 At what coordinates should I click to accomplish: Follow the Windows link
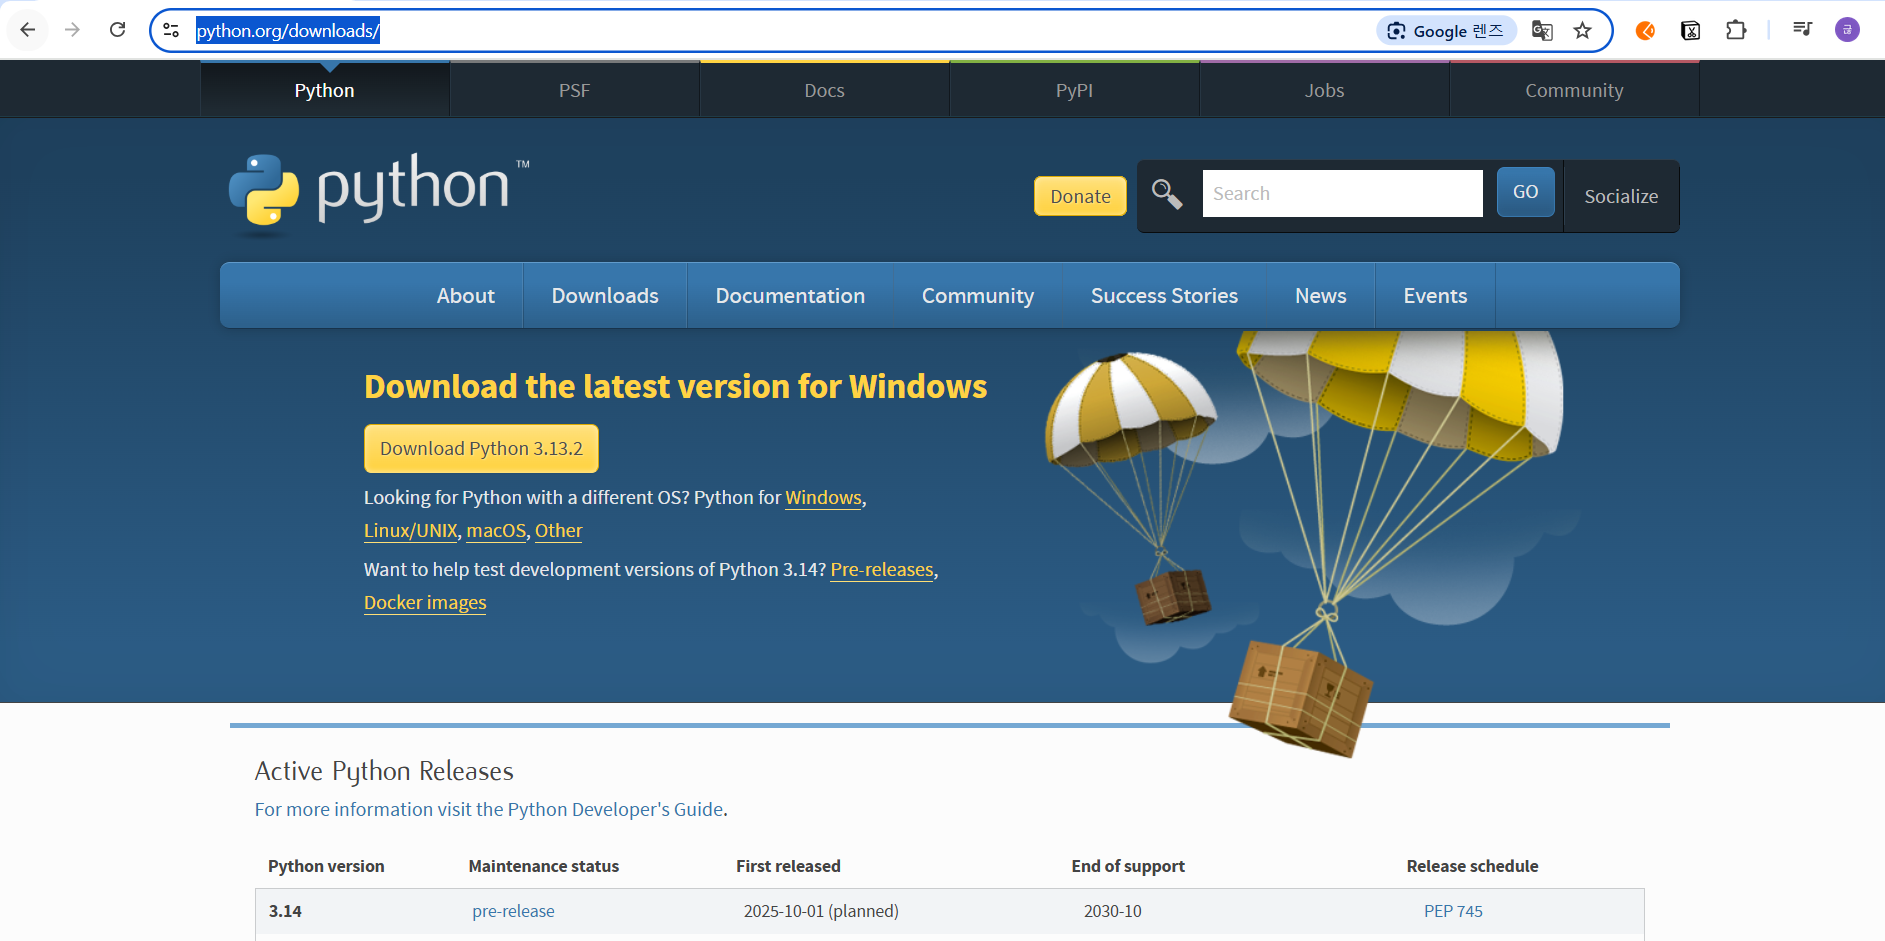pos(823,498)
